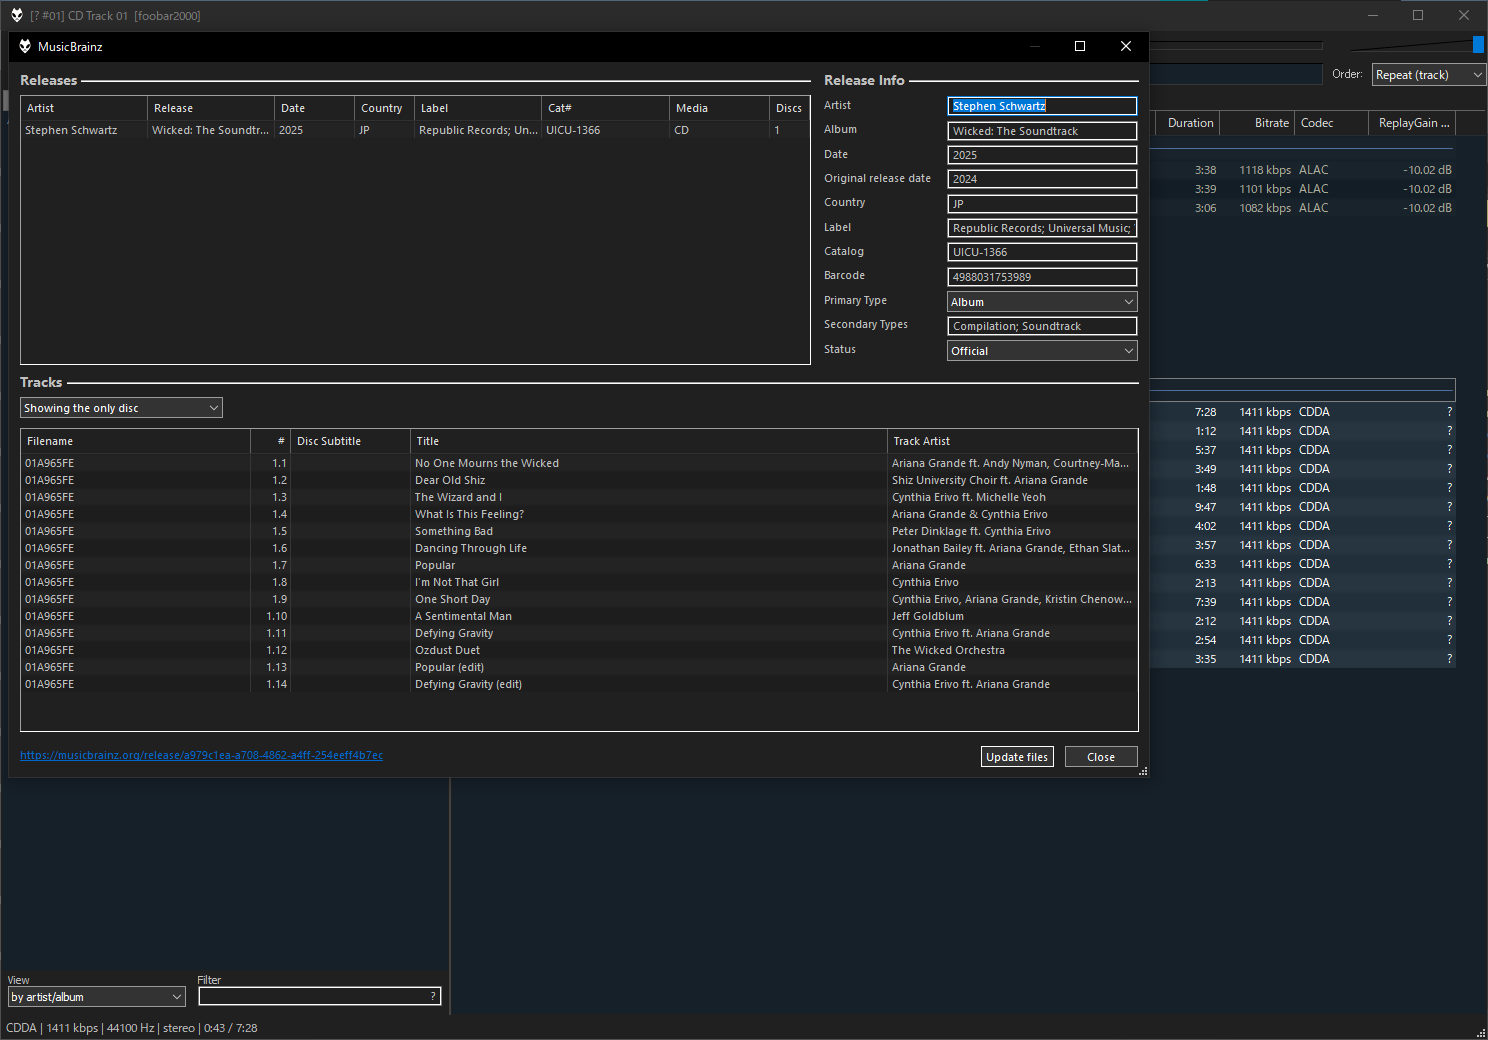Image resolution: width=1488 pixels, height=1040 pixels.
Task: Expand the View 'by artist/album' dropdown
Action: point(97,997)
